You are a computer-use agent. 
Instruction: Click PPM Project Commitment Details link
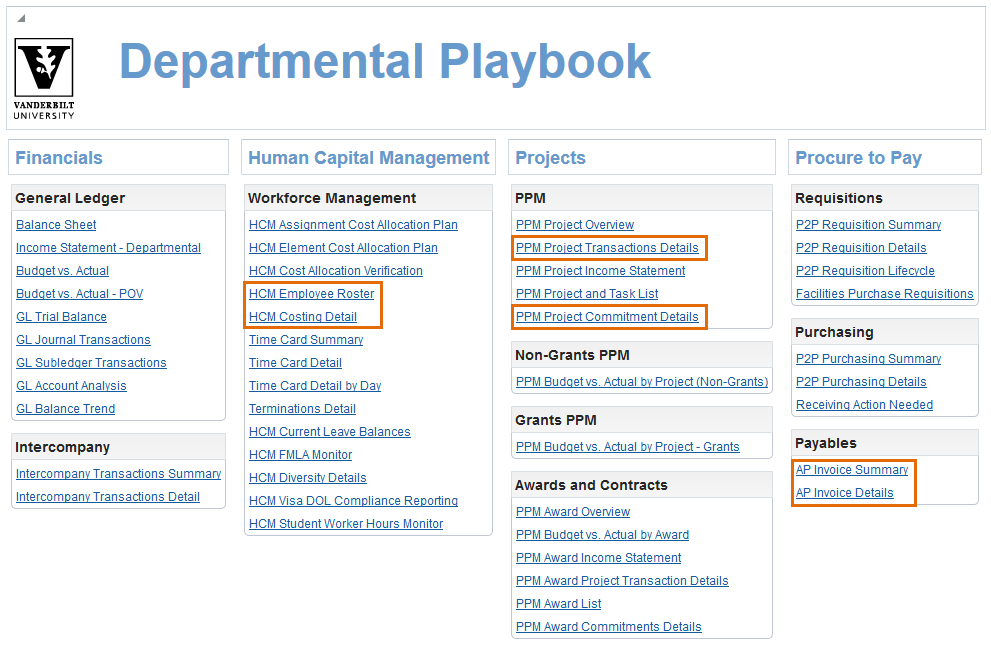pyautogui.click(x=607, y=317)
